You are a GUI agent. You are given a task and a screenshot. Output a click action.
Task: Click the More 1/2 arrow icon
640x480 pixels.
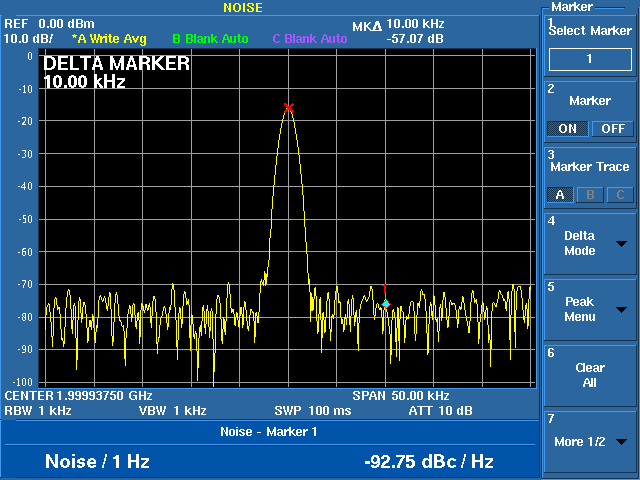[621, 442]
